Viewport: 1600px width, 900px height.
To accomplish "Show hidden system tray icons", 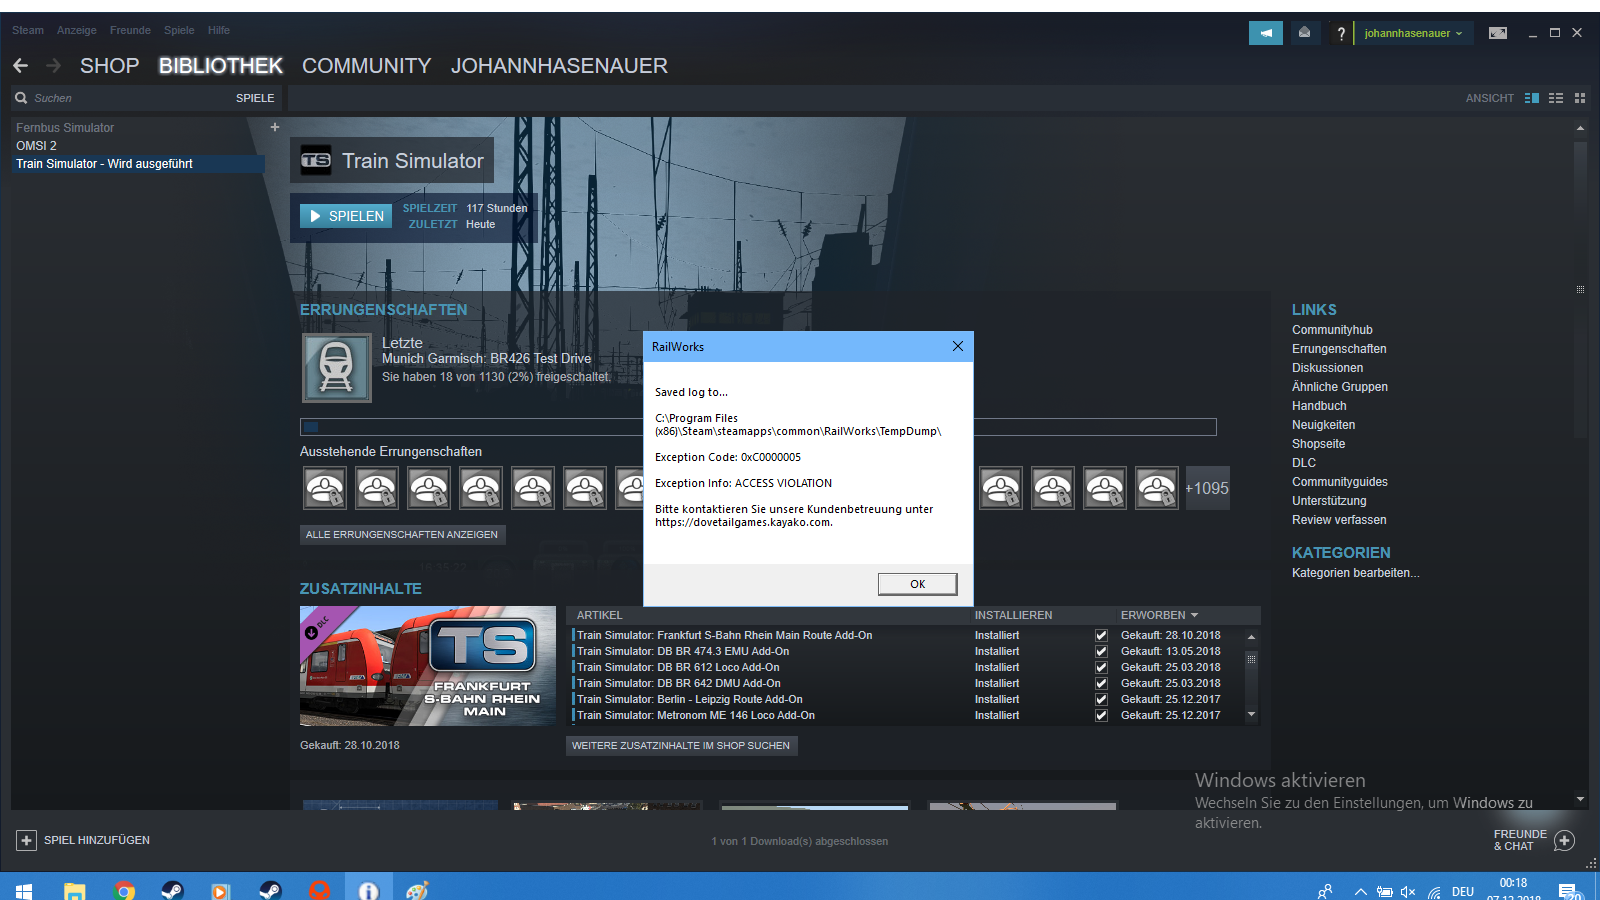I will point(1360,891).
